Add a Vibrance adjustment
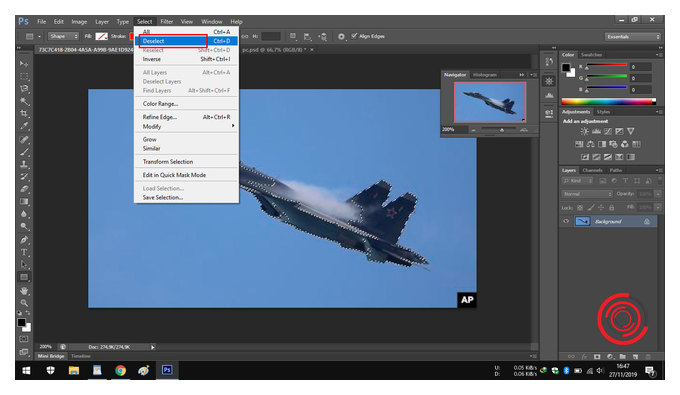This screenshot has width=680, height=395. click(x=631, y=131)
